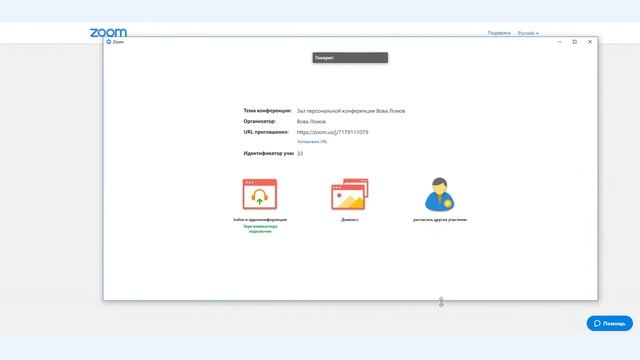
Task: Click the Demonstration label under the screen icon
Action: [350, 220]
